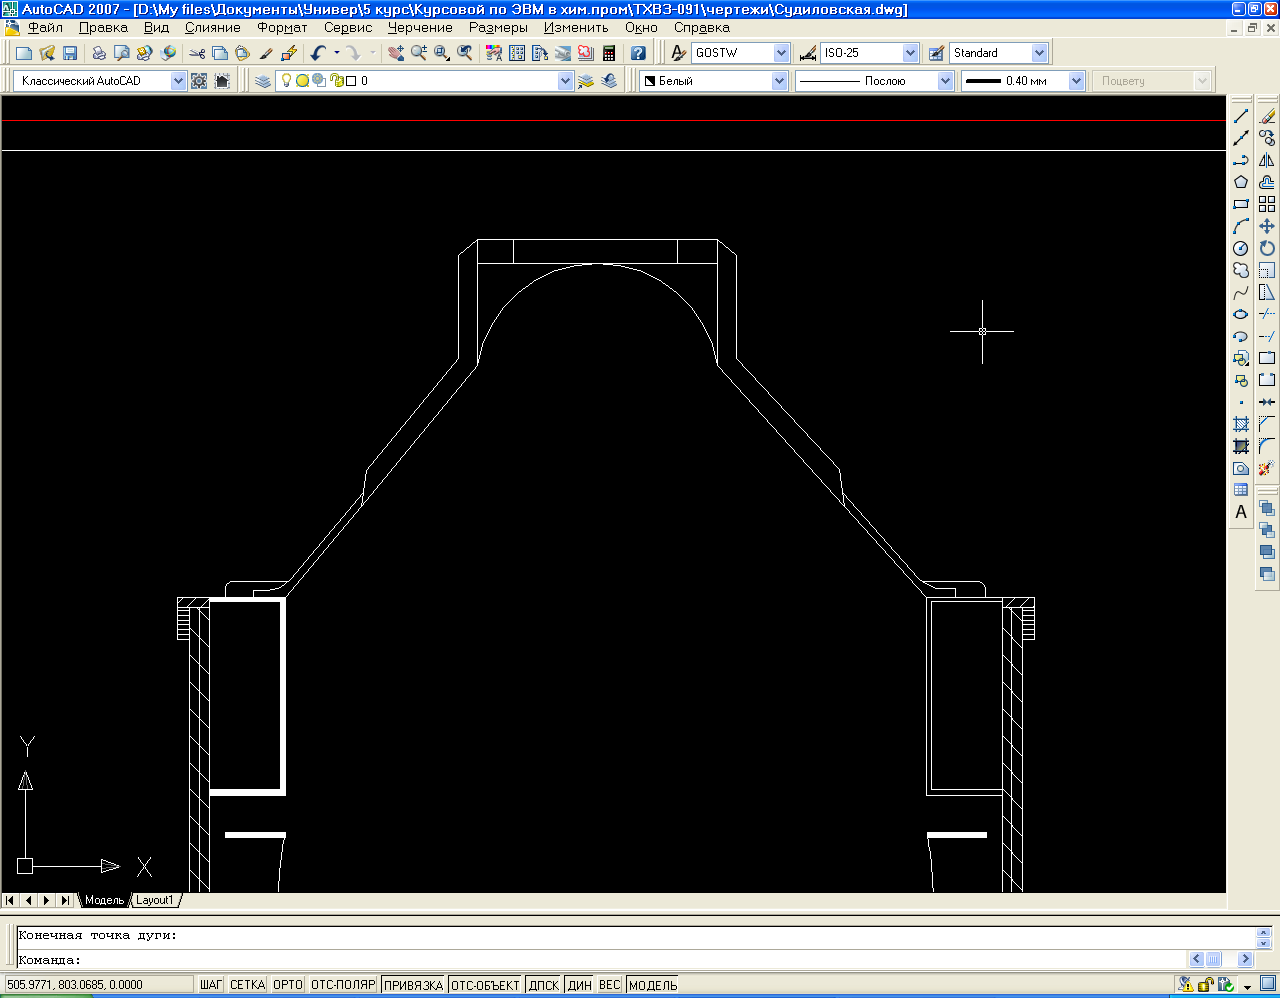This screenshot has width=1280, height=998.
Task: Select the Line drawing tool
Action: pos(1241,116)
